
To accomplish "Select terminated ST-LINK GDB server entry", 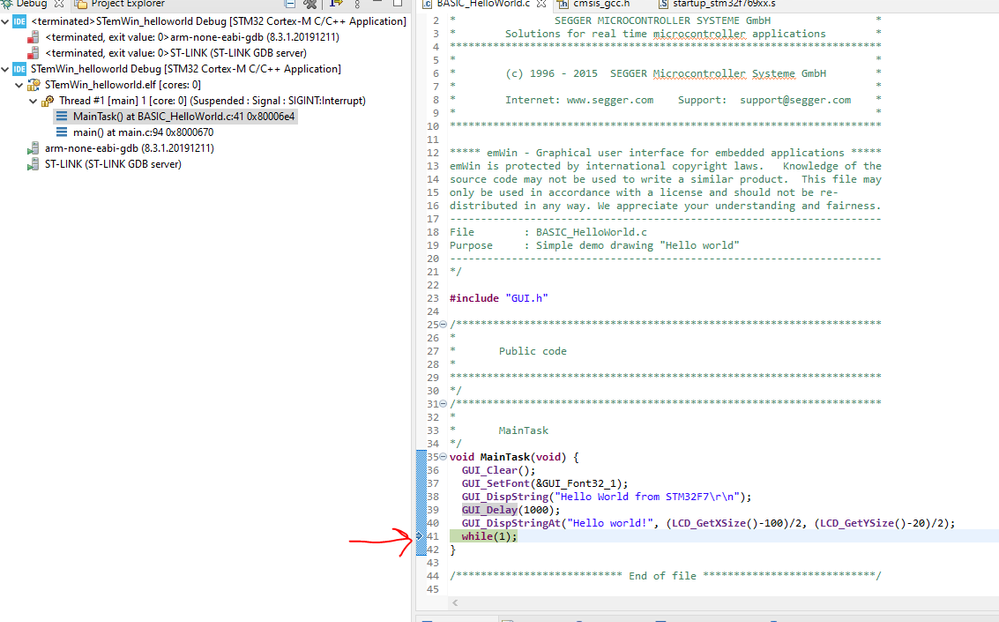I will point(176,53).
